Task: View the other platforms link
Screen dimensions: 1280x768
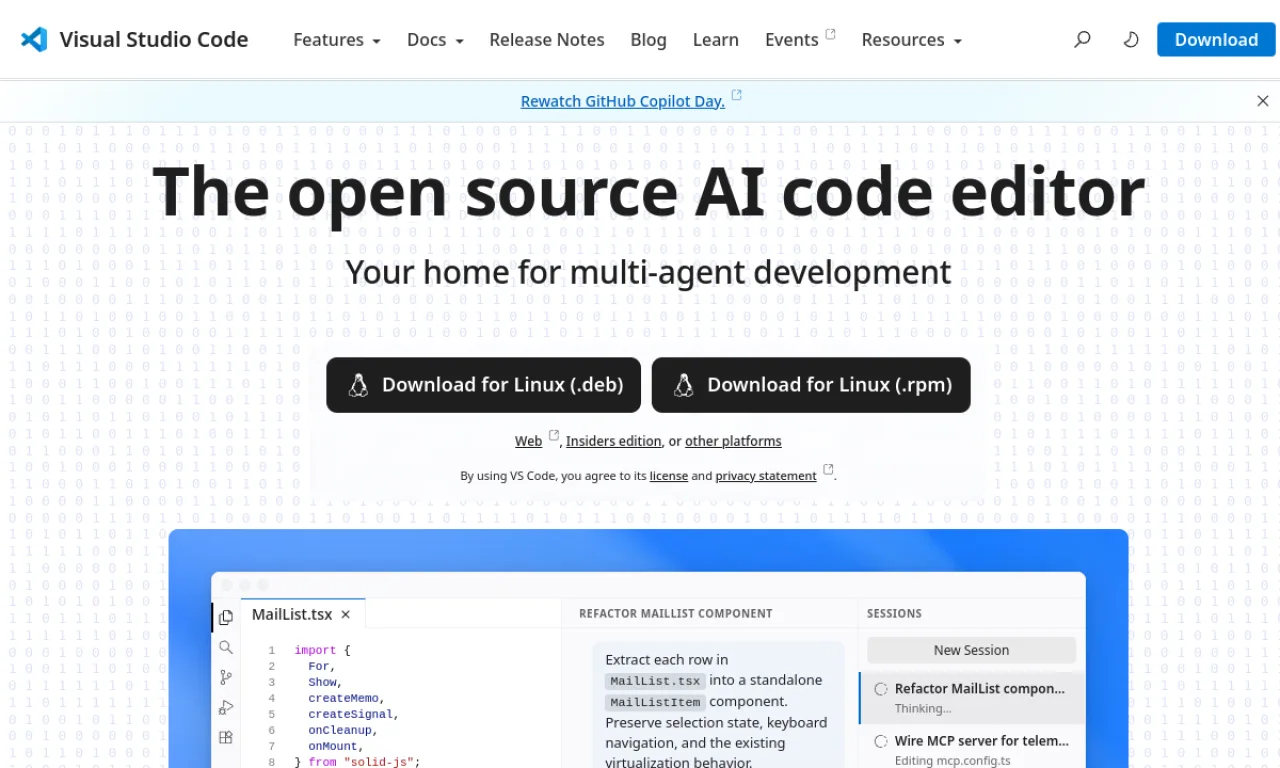Action: tap(733, 441)
